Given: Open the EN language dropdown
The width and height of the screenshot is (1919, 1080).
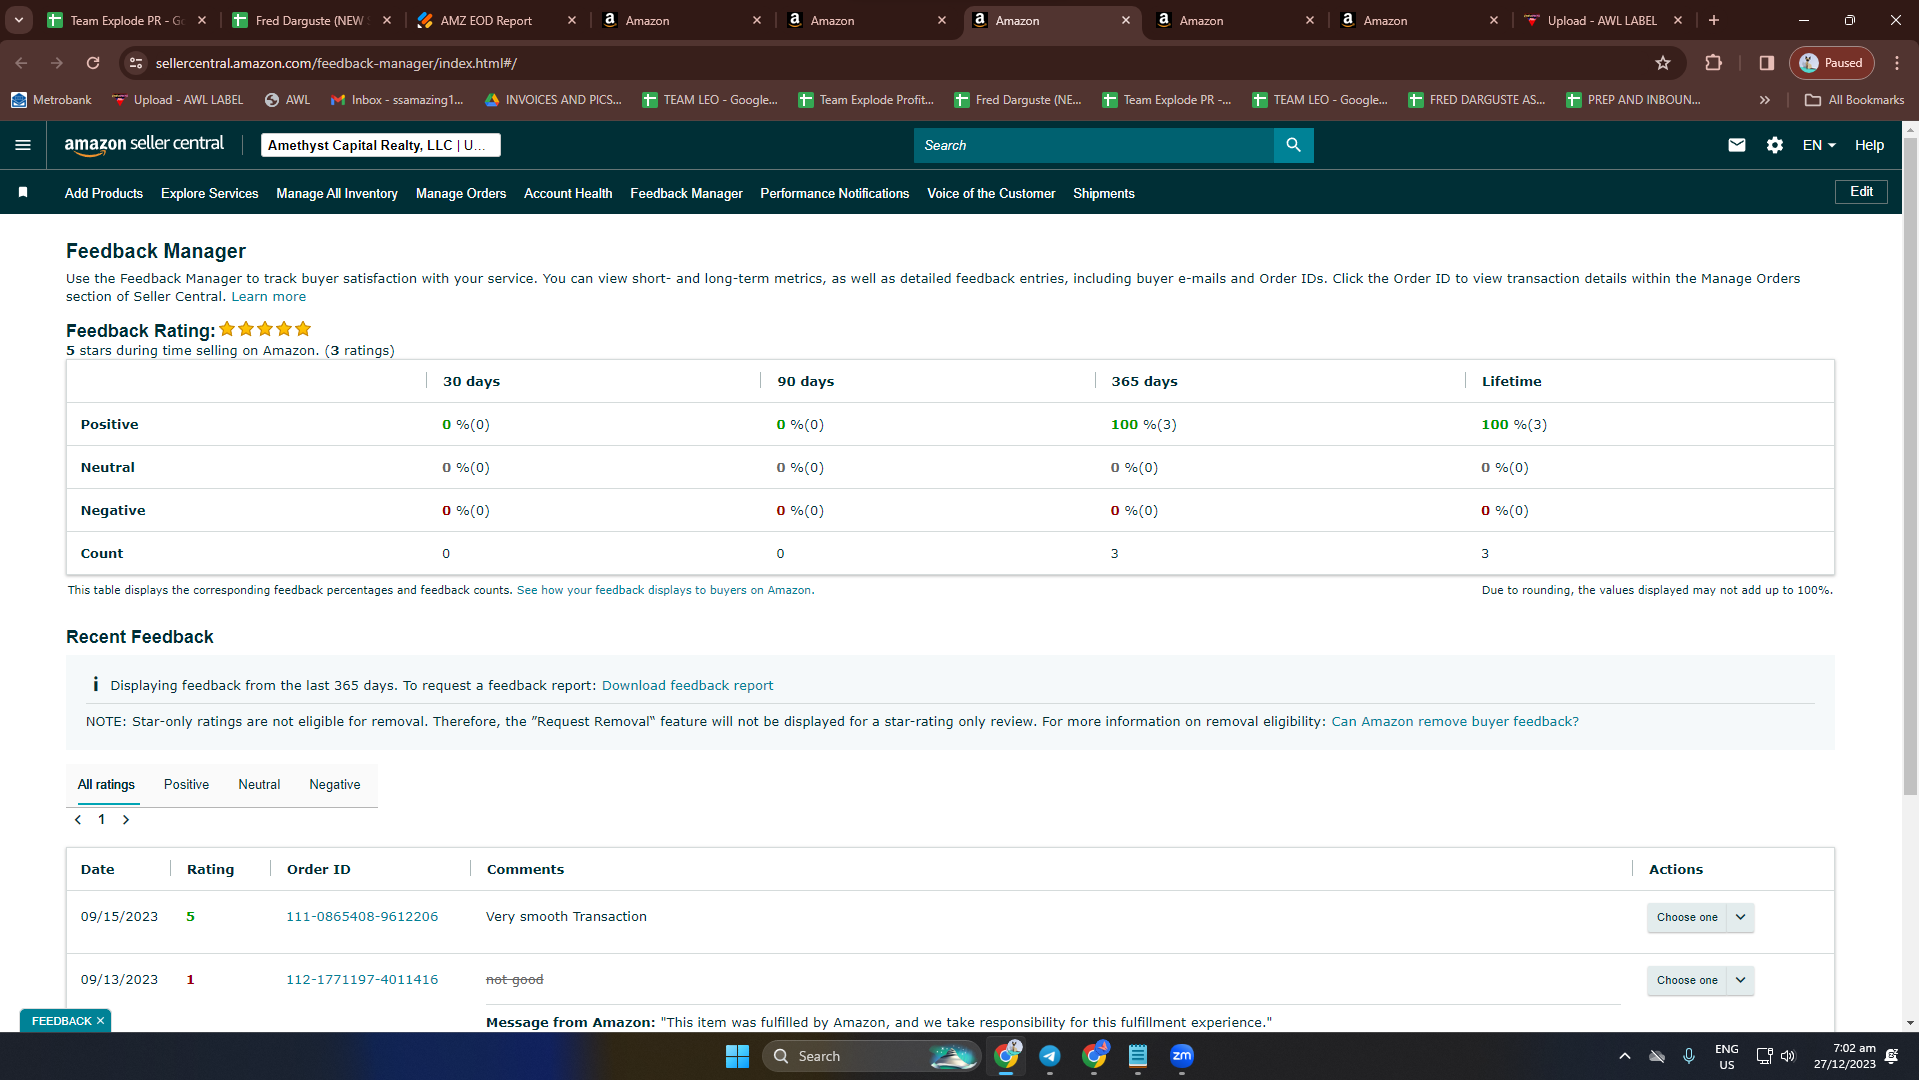Looking at the screenshot, I should (1819, 145).
